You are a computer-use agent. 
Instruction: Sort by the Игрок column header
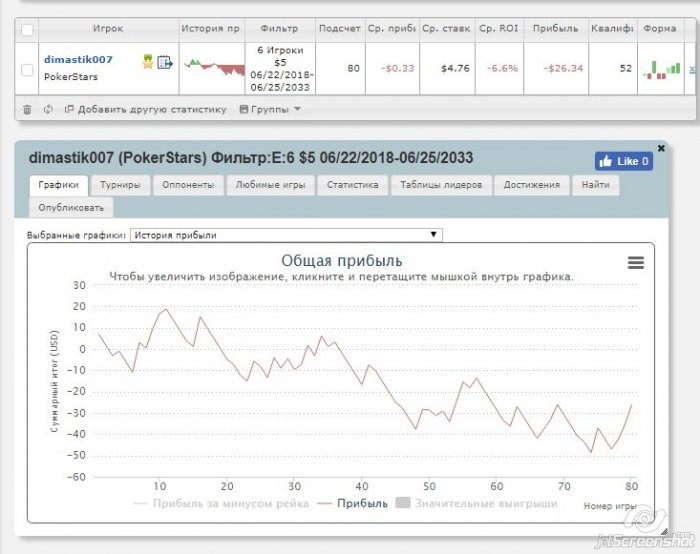108,29
